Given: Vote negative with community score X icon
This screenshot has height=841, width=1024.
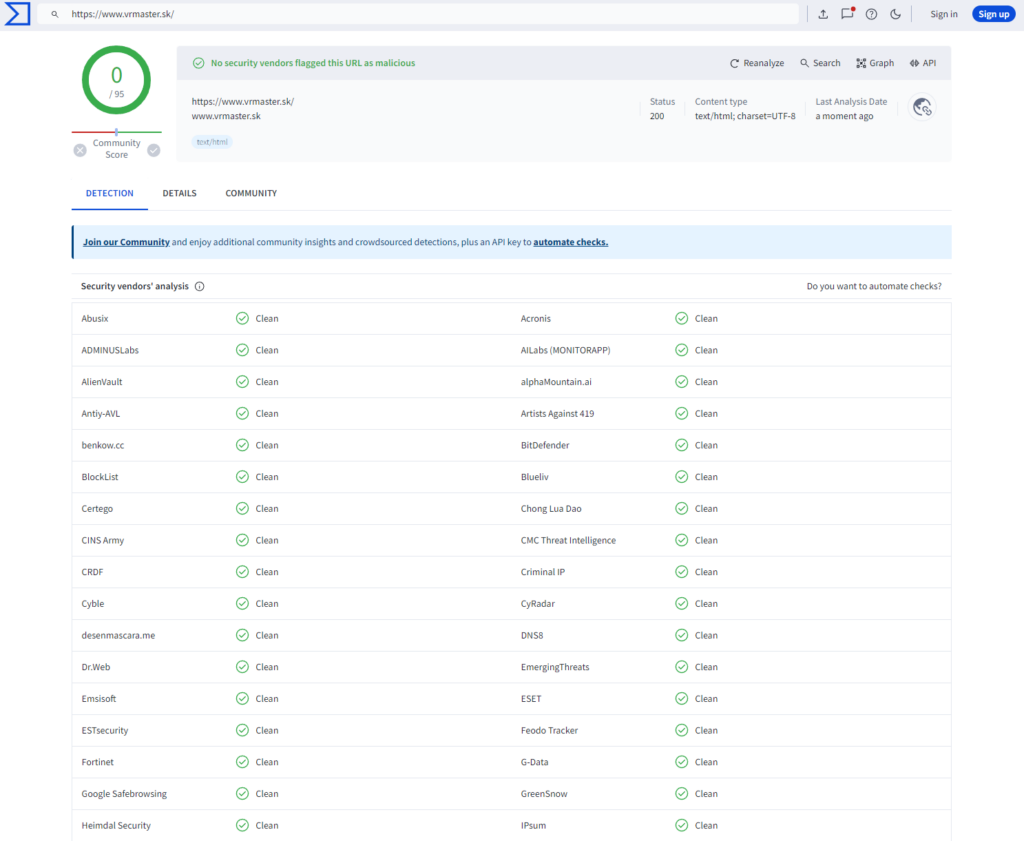Looking at the screenshot, I should 80,150.
